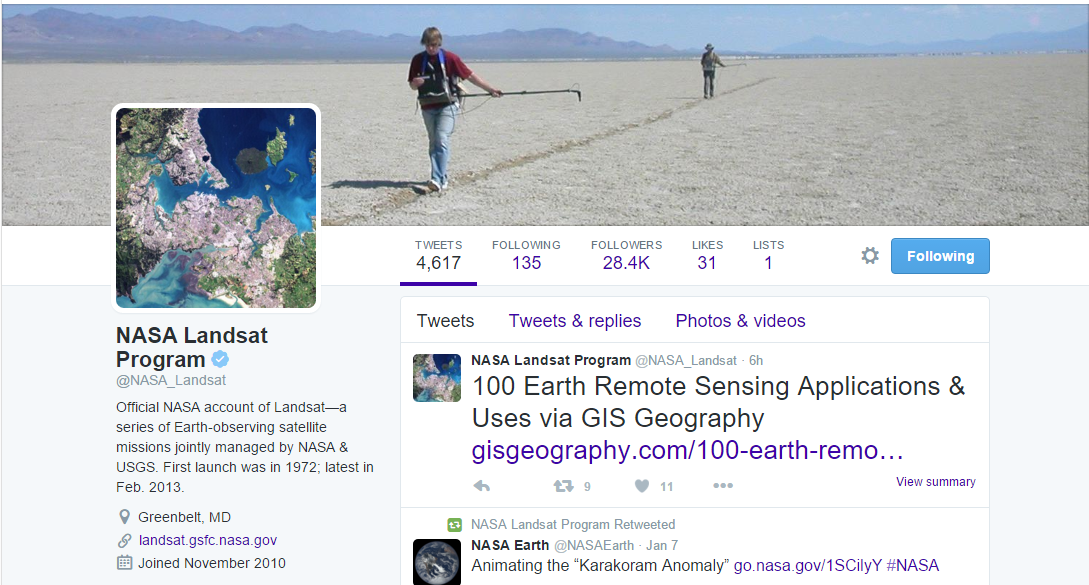The width and height of the screenshot is (1089, 585).
Task: Open more options on GIS Geography tweet
Action: coord(723,486)
